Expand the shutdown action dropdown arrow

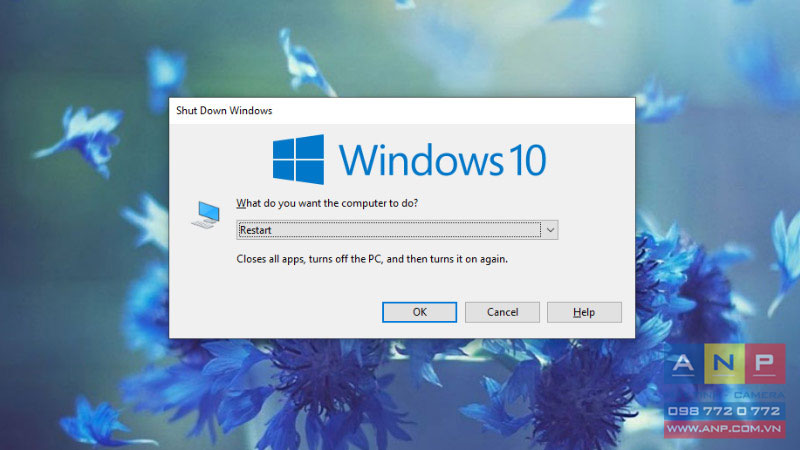pyautogui.click(x=550, y=230)
